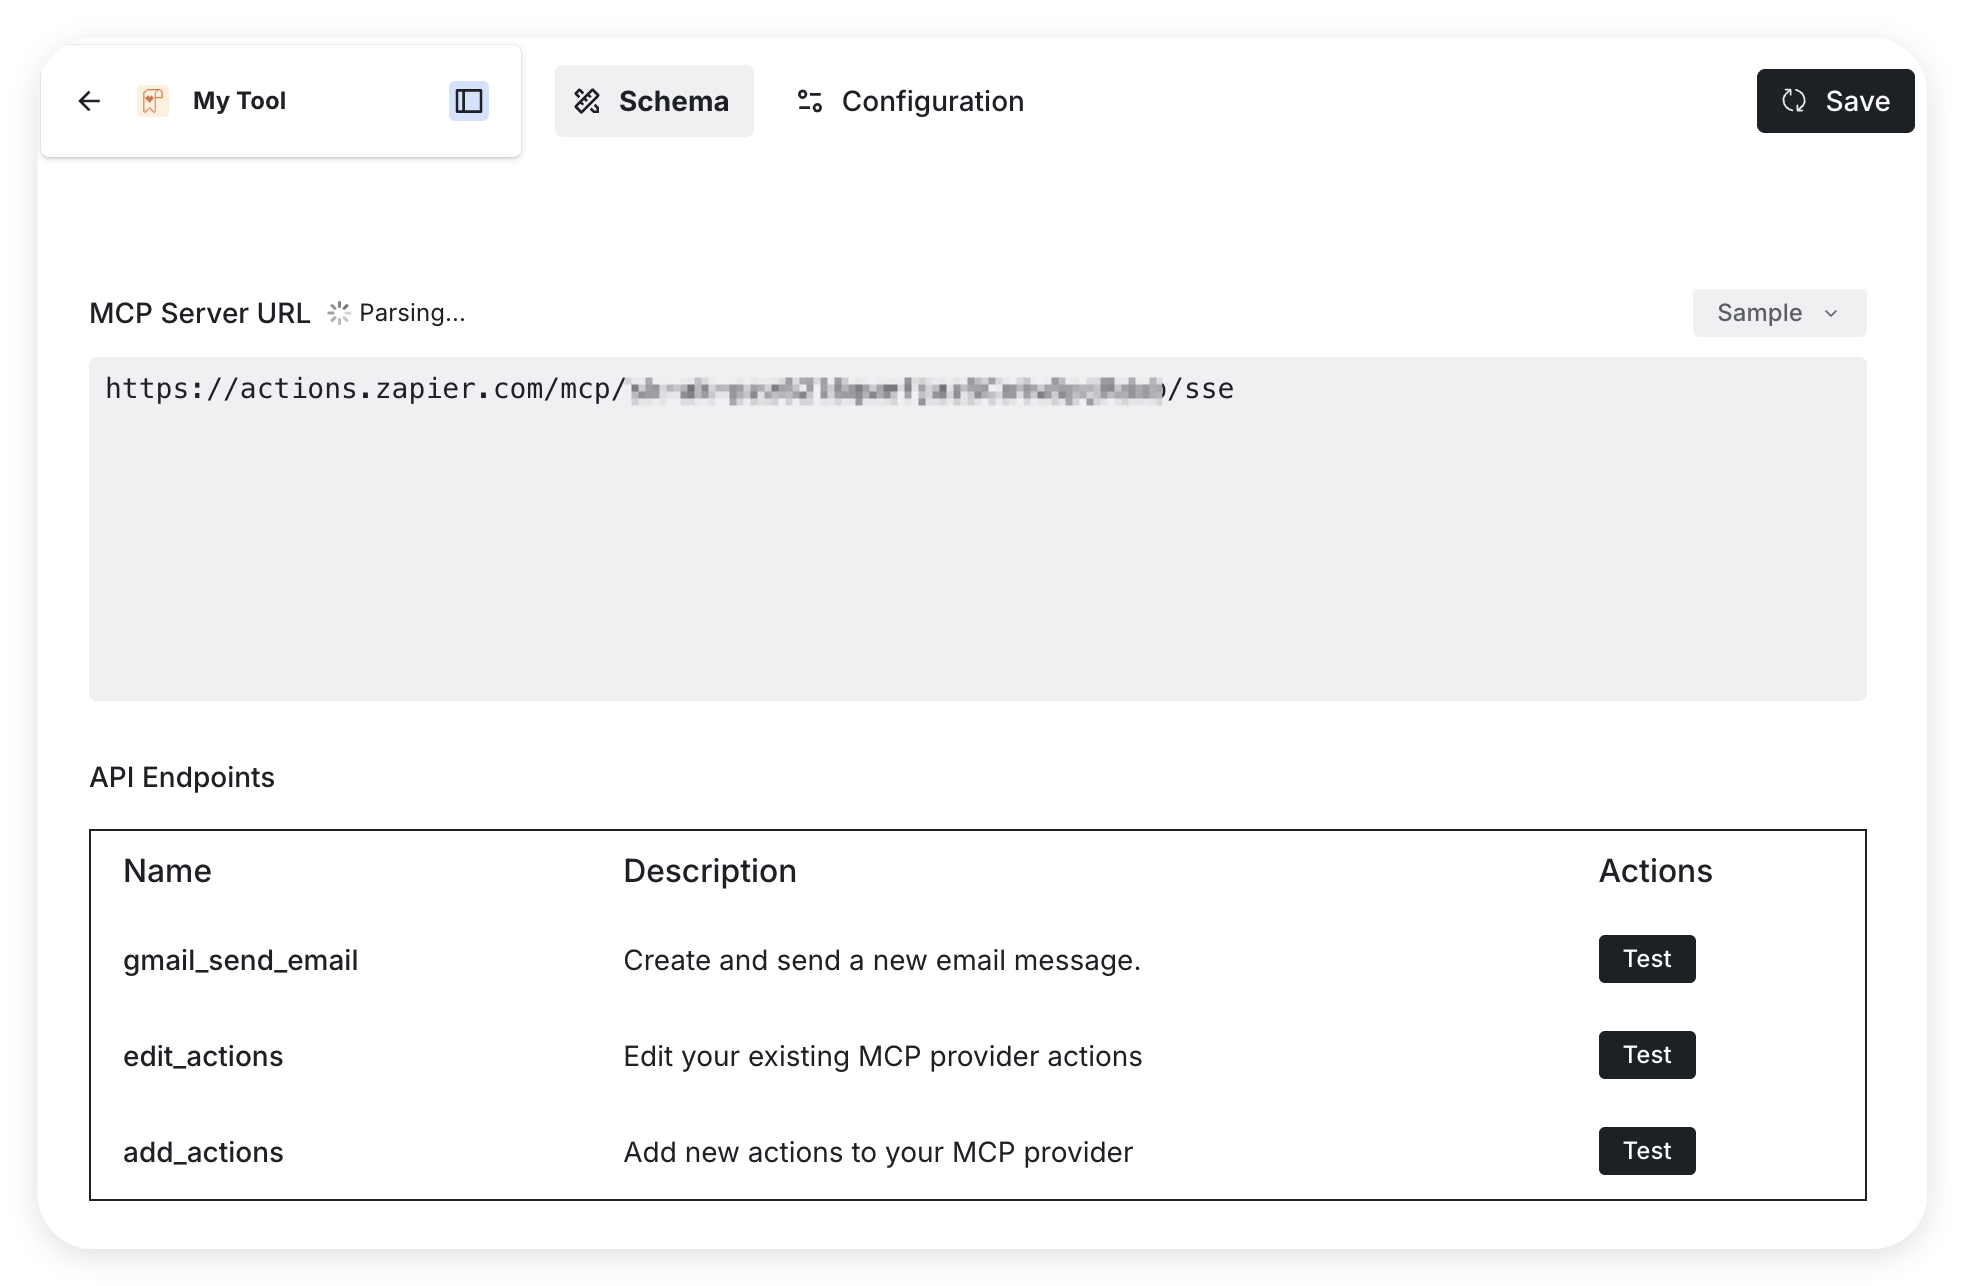
Task: Switch to the Schema tab
Action: coord(654,101)
